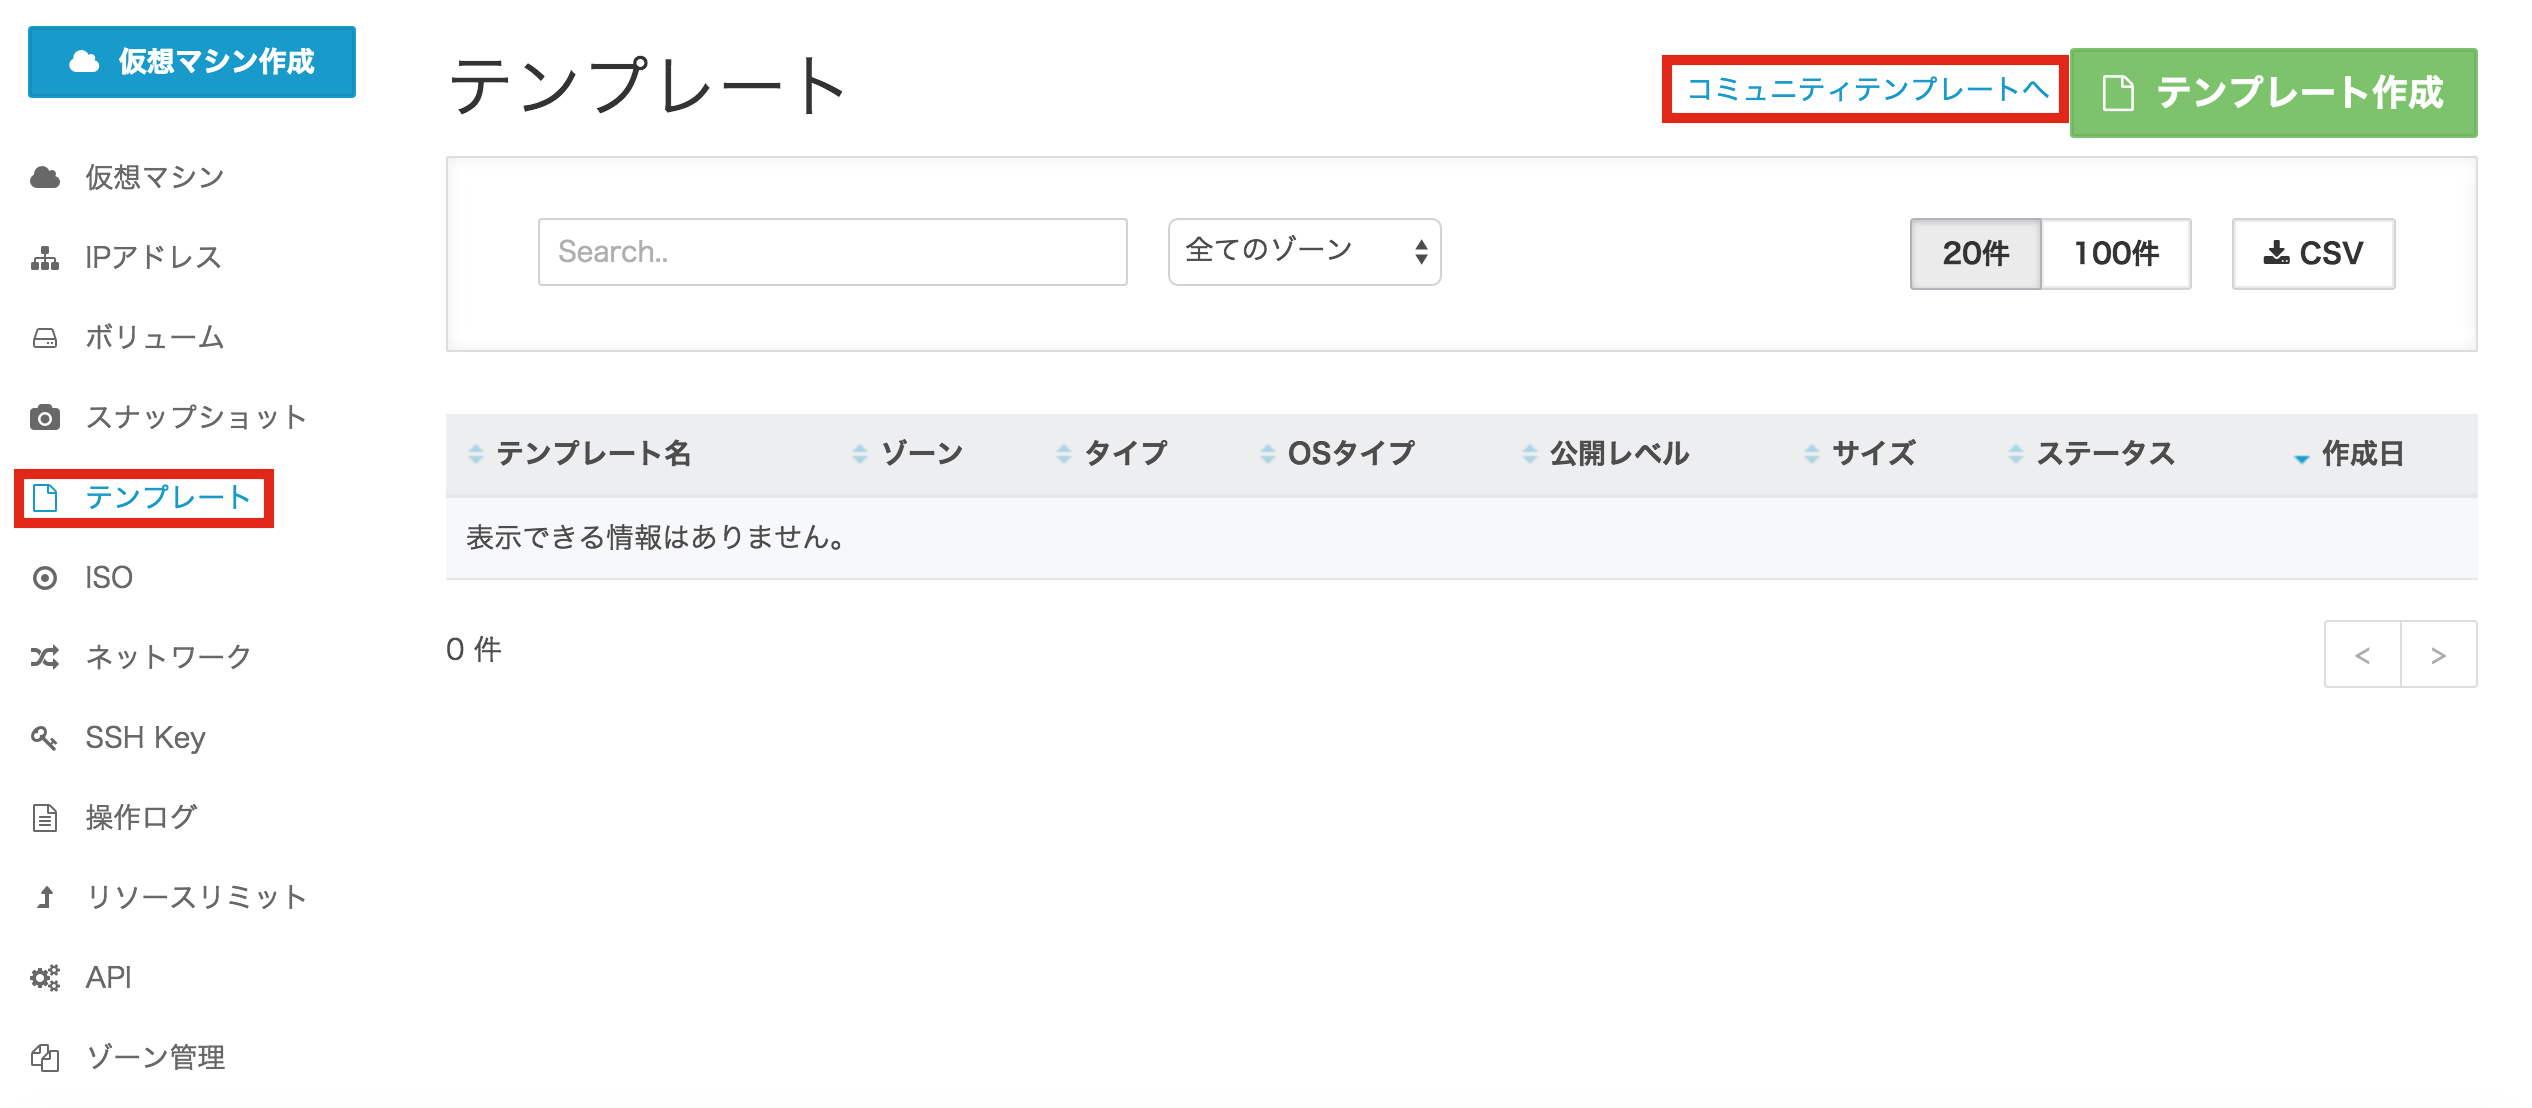
Task: Sort by 作成日 column
Action: coord(2361,454)
